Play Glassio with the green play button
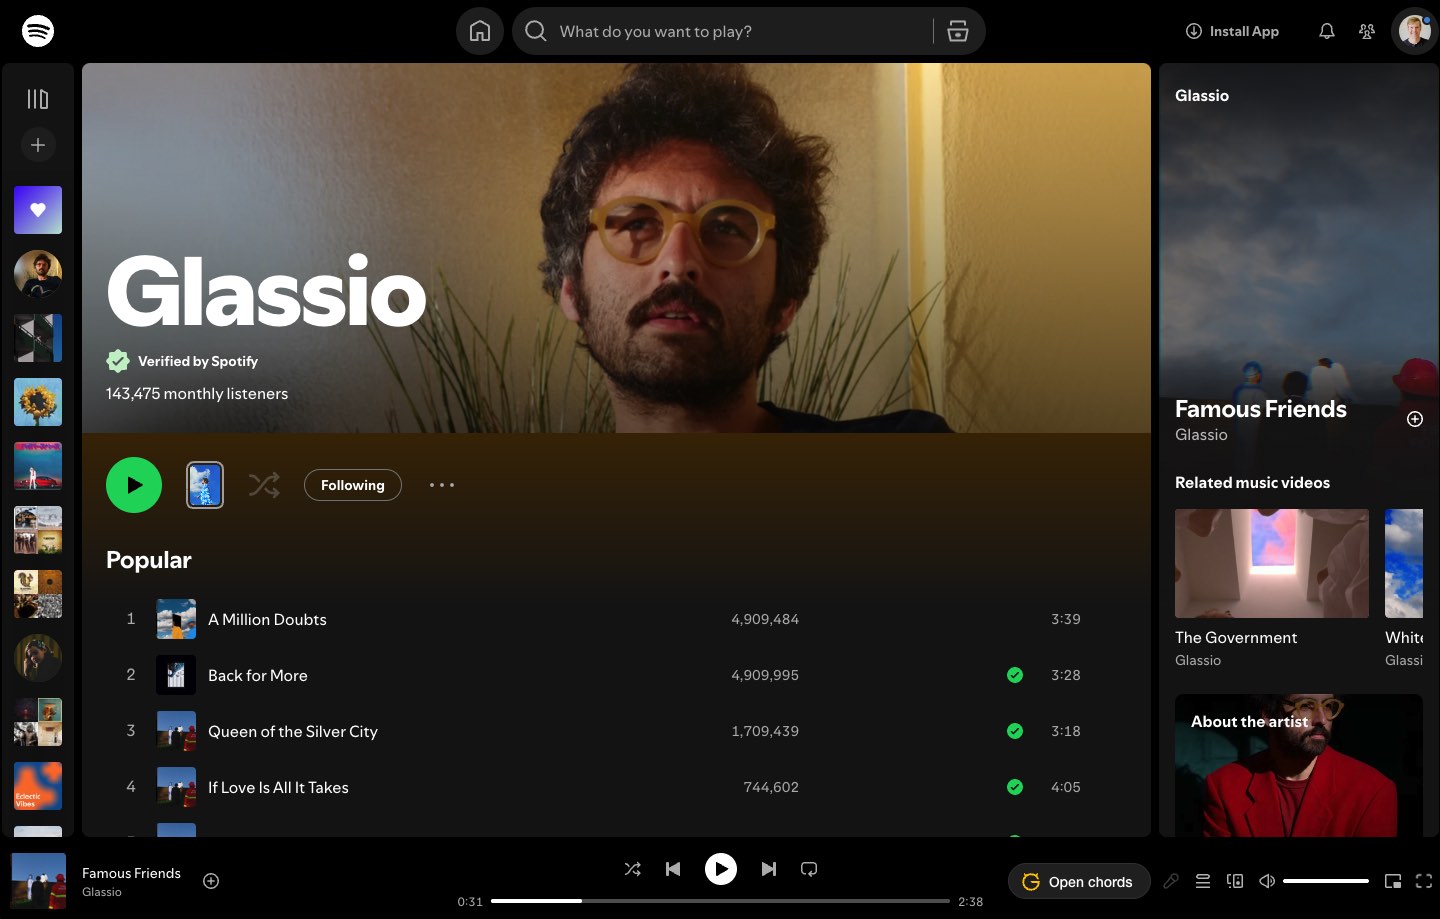The height and width of the screenshot is (919, 1440). pos(134,485)
